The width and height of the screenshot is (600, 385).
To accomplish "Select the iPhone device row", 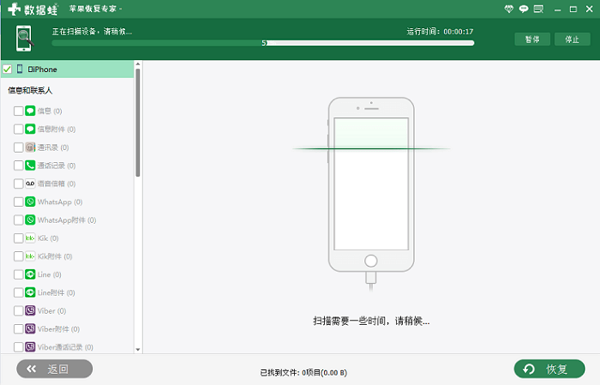I will [x=67, y=69].
